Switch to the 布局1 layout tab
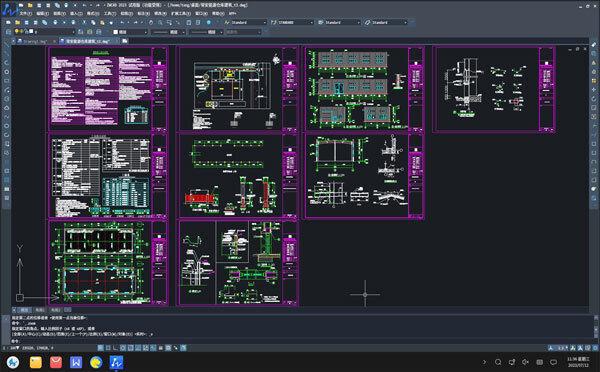 pyautogui.click(x=39, y=310)
